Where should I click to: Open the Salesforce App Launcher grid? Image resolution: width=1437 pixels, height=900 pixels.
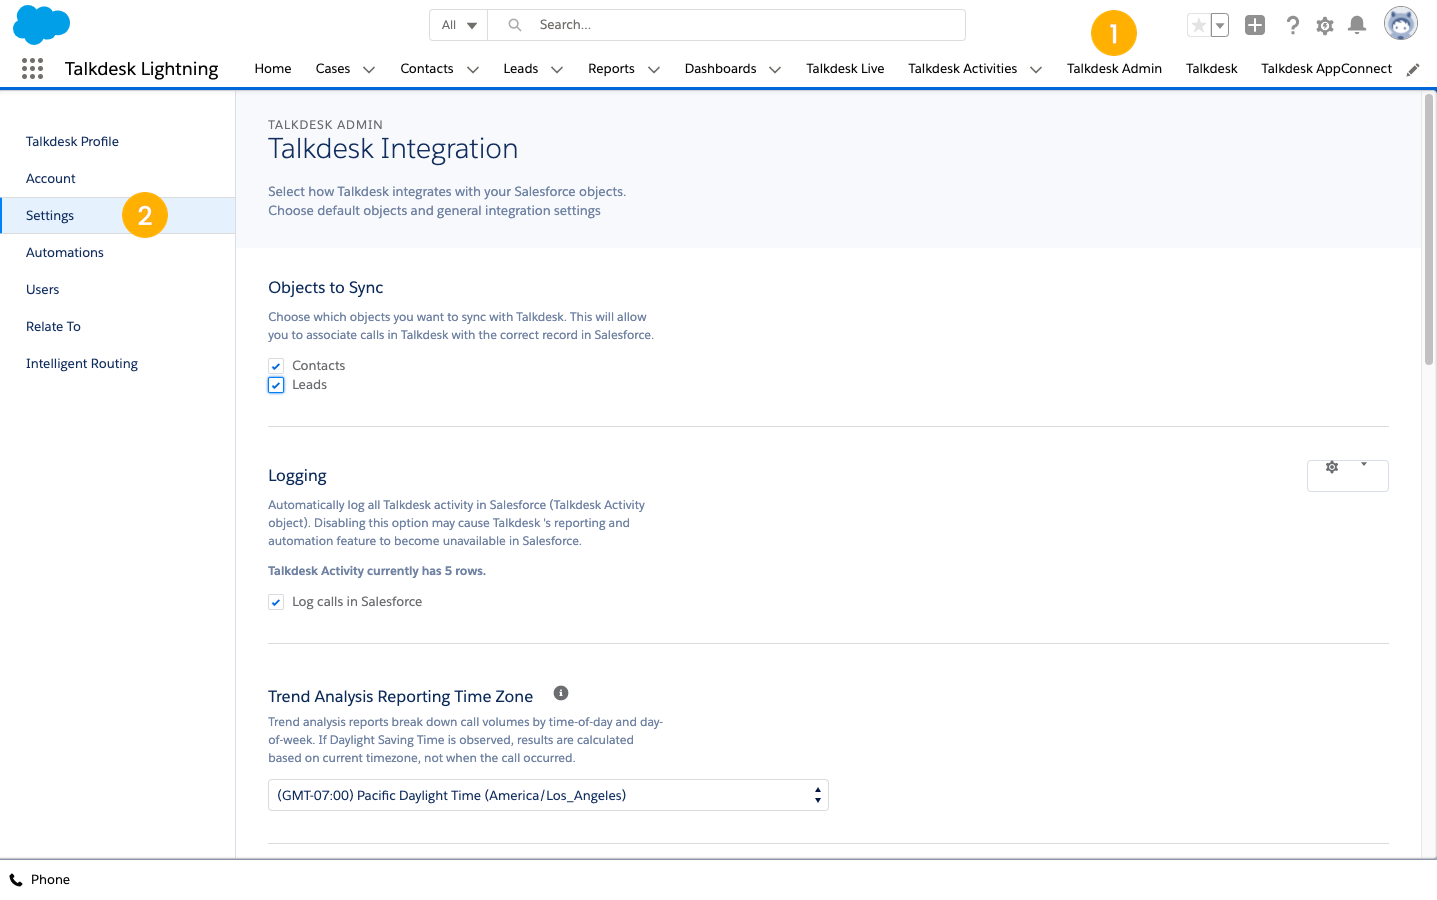(32, 68)
